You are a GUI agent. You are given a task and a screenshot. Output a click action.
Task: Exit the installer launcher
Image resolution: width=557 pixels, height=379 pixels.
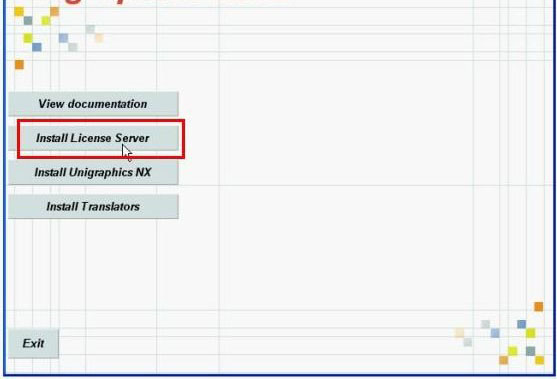point(33,343)
